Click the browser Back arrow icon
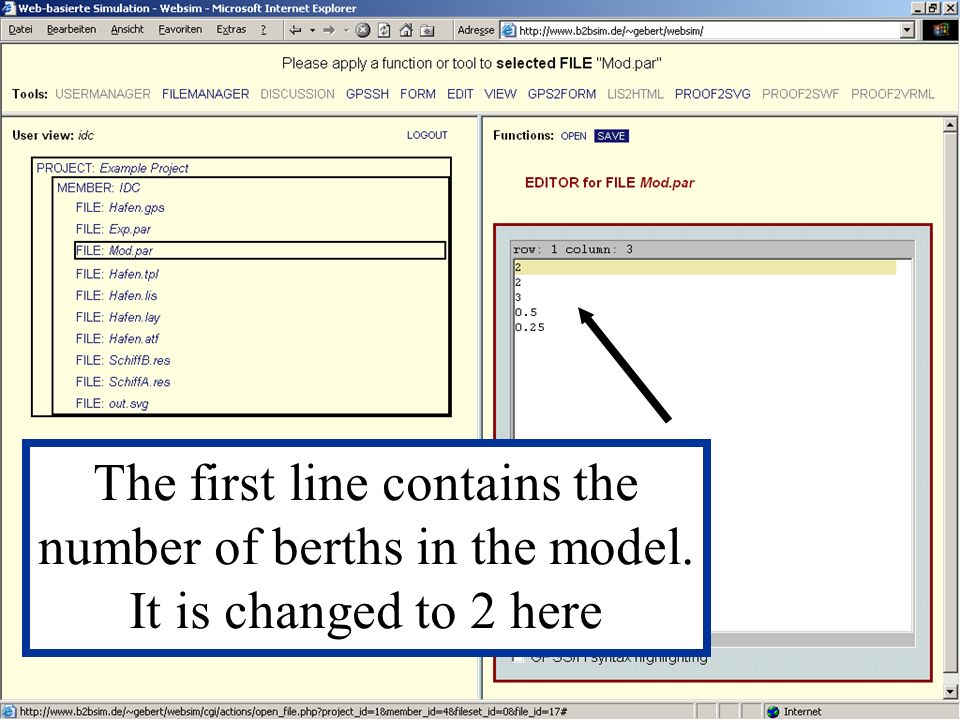Screen dimensions: 960x720 point(296,30)
